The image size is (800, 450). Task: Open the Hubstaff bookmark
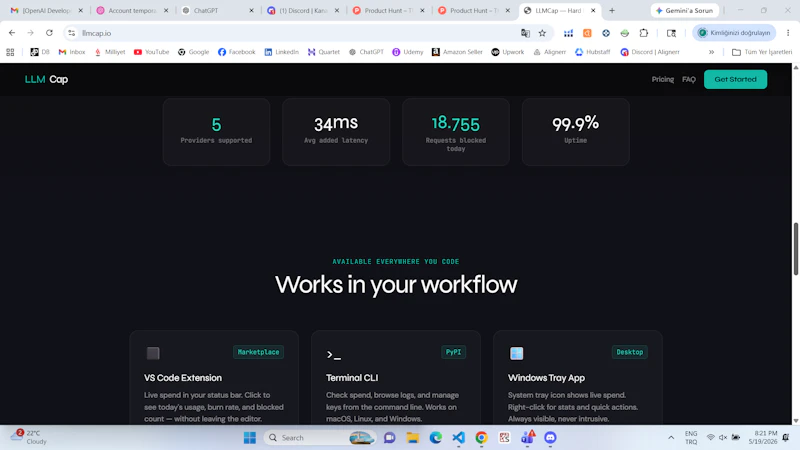pos(592,52)
